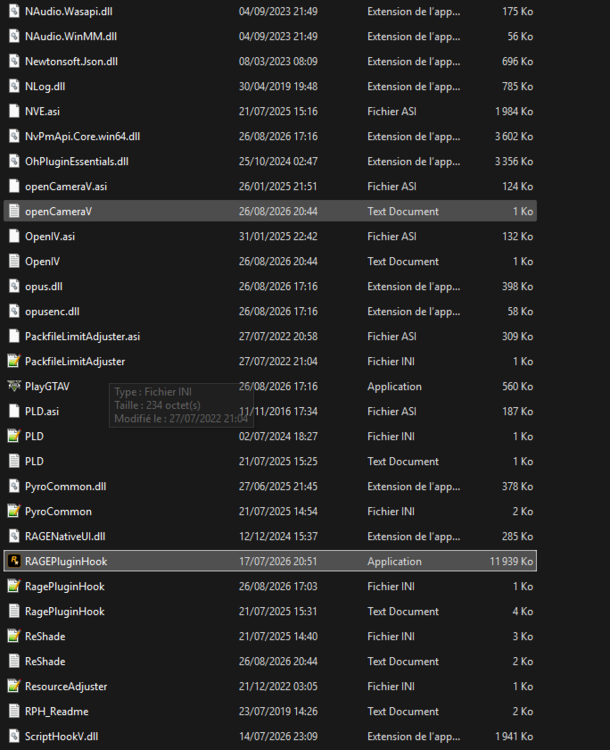Click the size value 11 939 Ko
This screenshot has width=610, height=750.
coord(511,561)
